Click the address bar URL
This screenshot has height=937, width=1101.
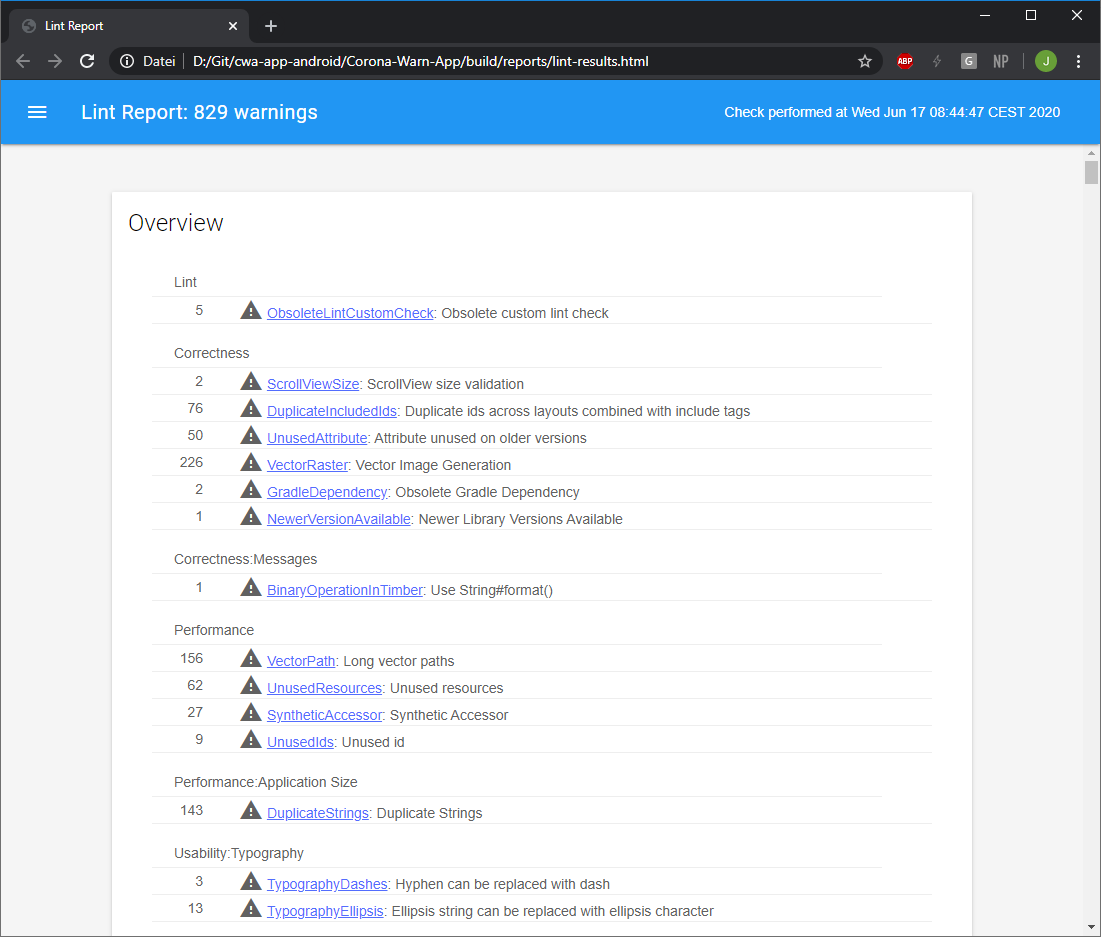pos(421,61)
